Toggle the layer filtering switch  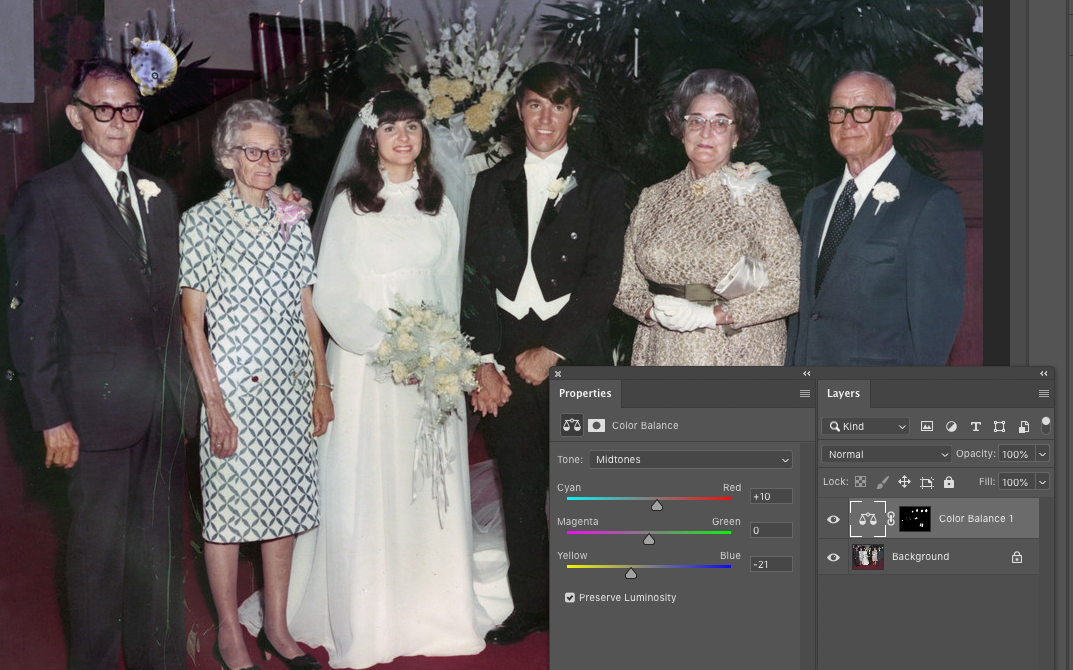(1046, 425)
